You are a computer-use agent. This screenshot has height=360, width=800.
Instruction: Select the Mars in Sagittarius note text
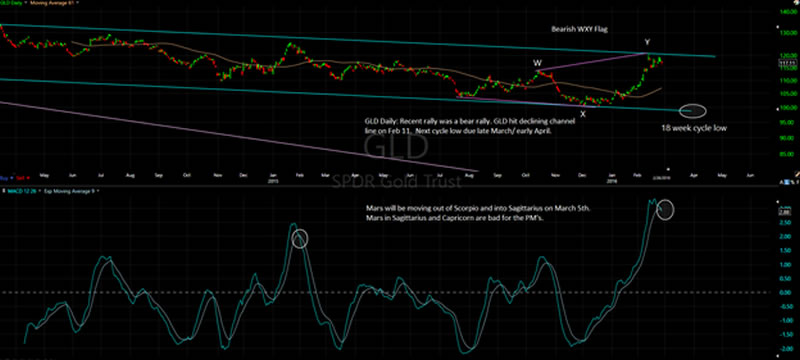(x=478, y=214)
